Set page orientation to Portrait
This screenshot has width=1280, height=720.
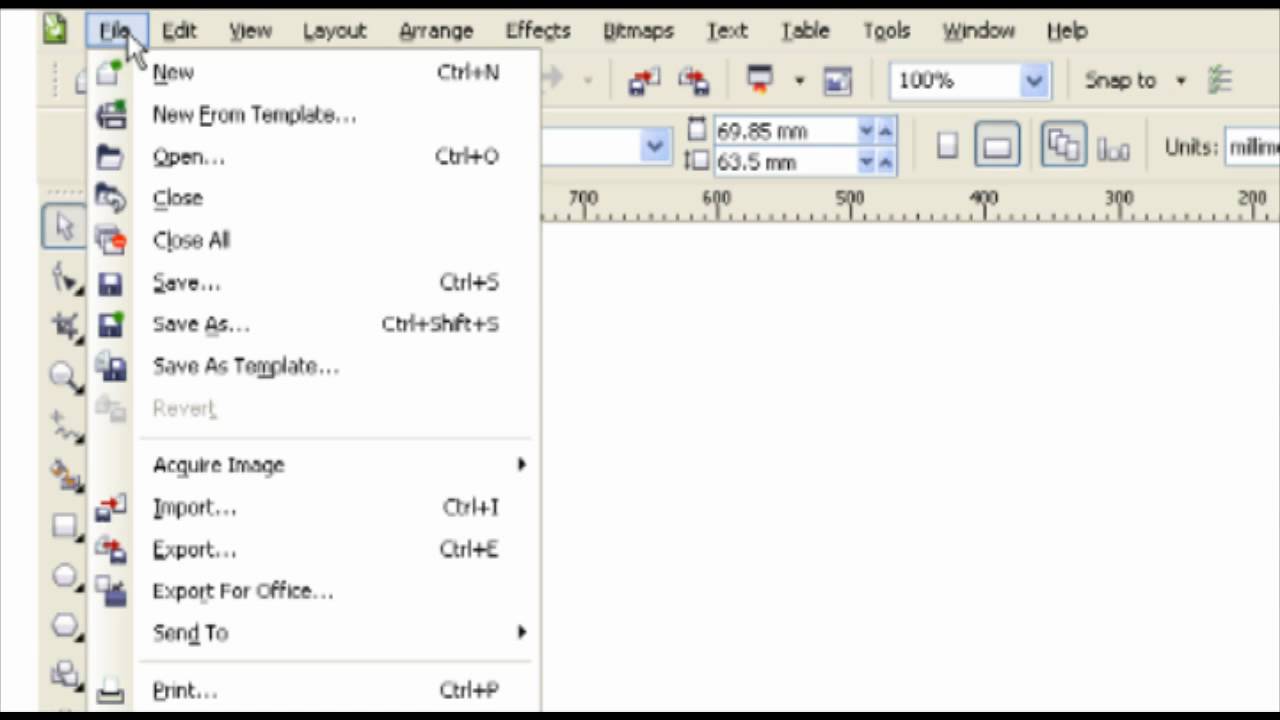coord(947,147)
